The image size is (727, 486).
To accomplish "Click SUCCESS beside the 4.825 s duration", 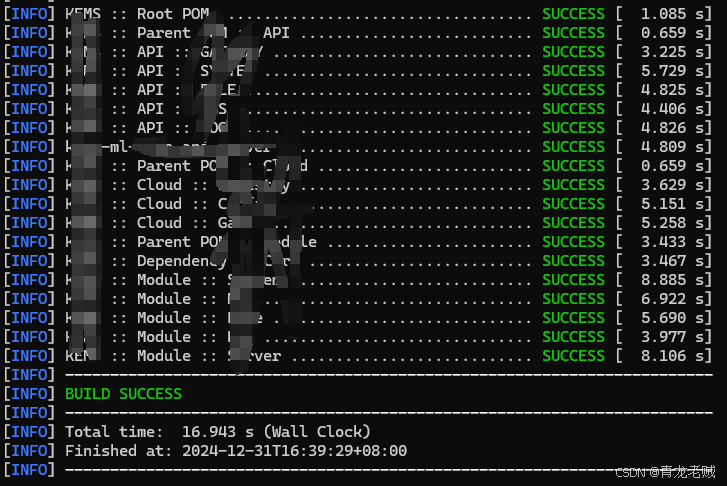I will [573, 90].
